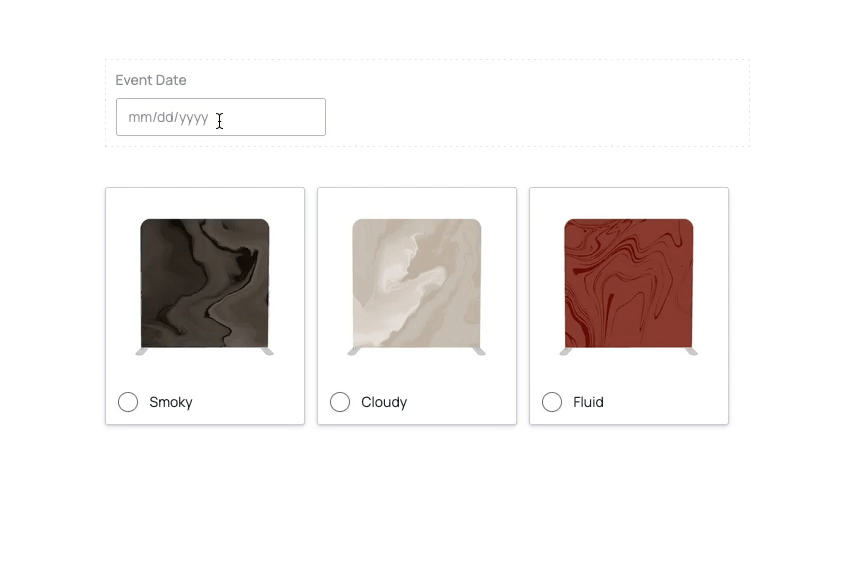Click the "Fluid" text label

pyautogui.click(x=588, y=402)
